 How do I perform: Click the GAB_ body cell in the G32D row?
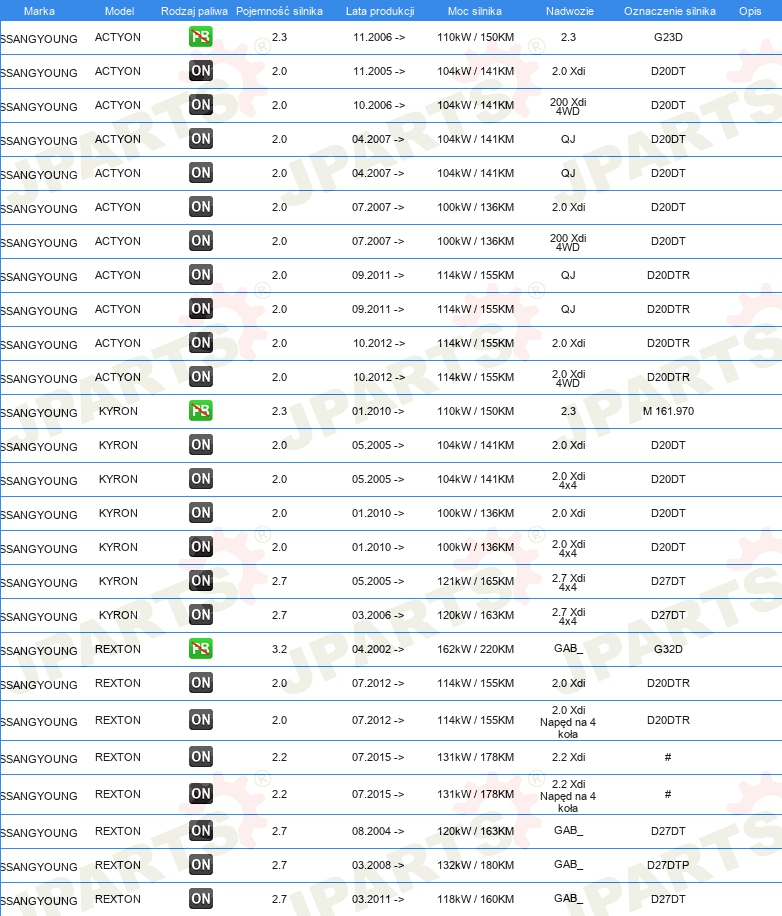568,648
